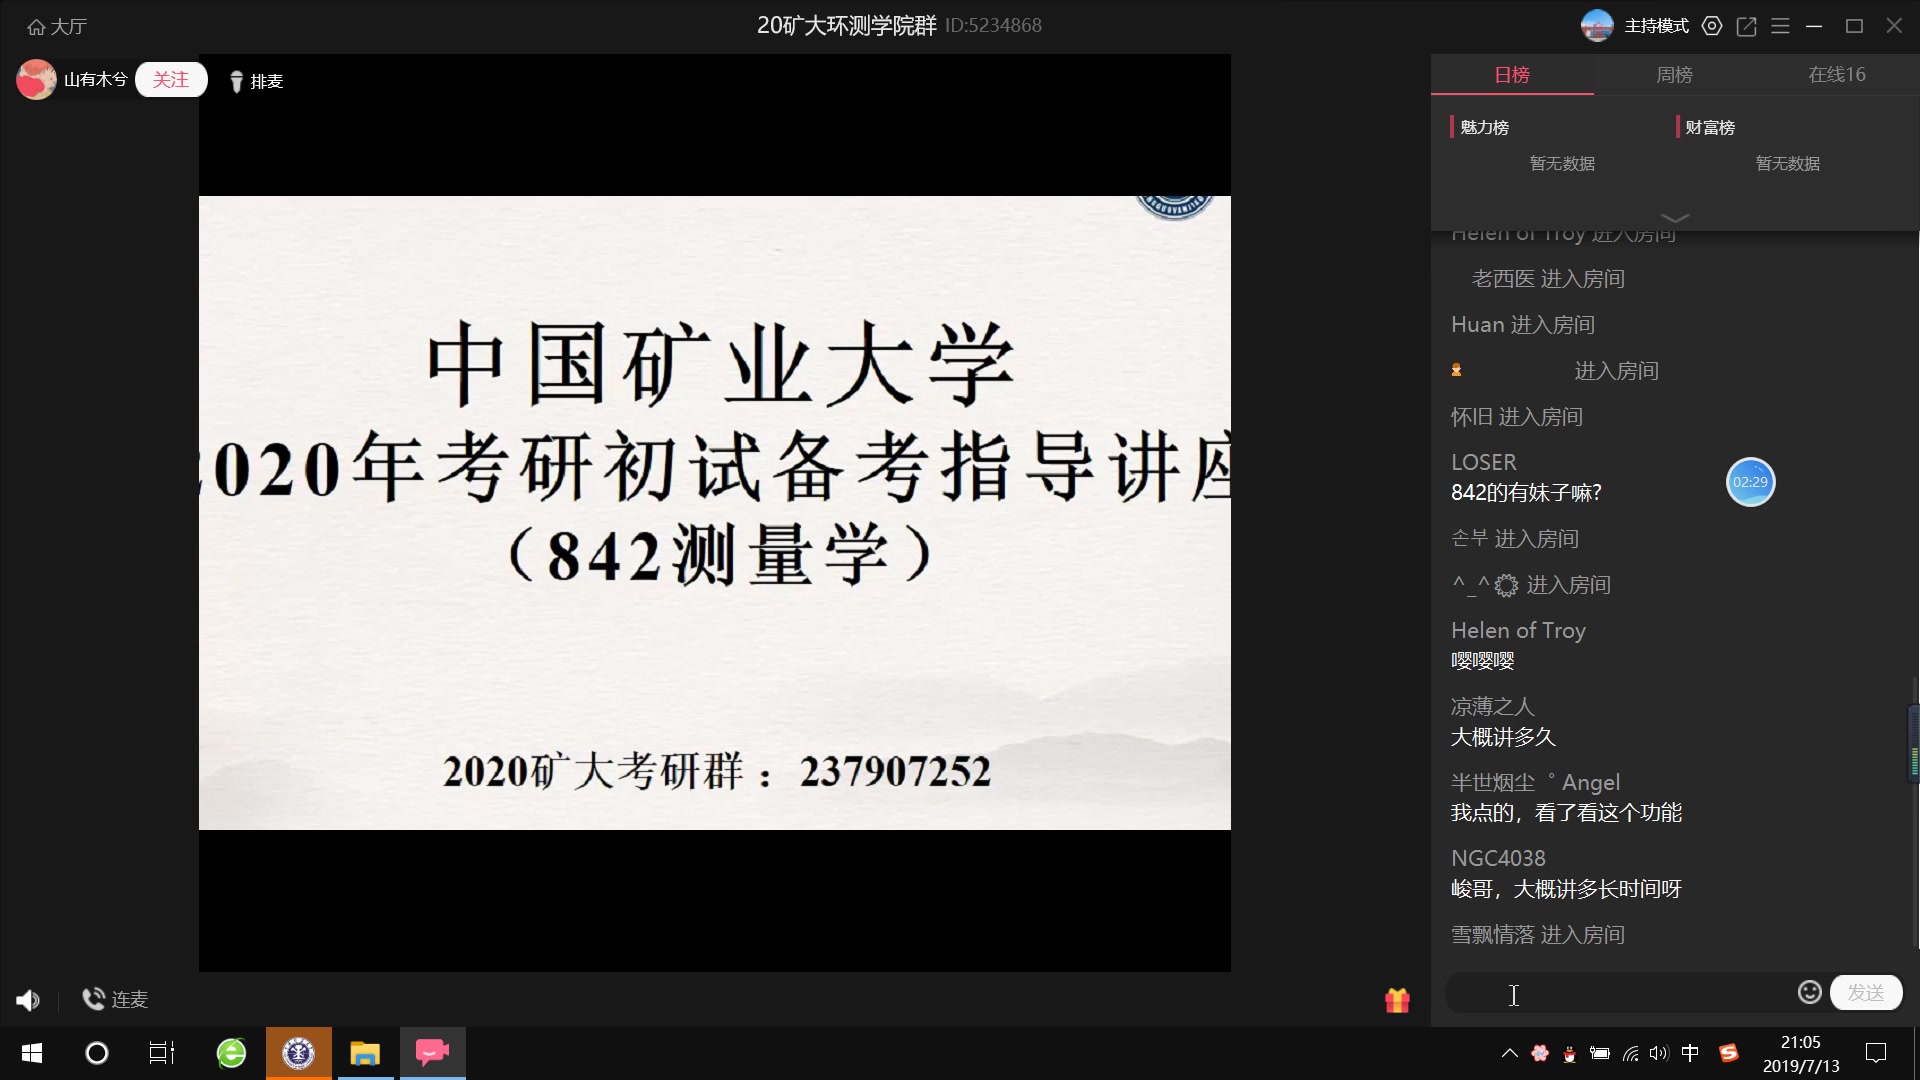Click 老西医 进入房间 entry line
1920x1080 pixels.
click(x=1548, y=279)
